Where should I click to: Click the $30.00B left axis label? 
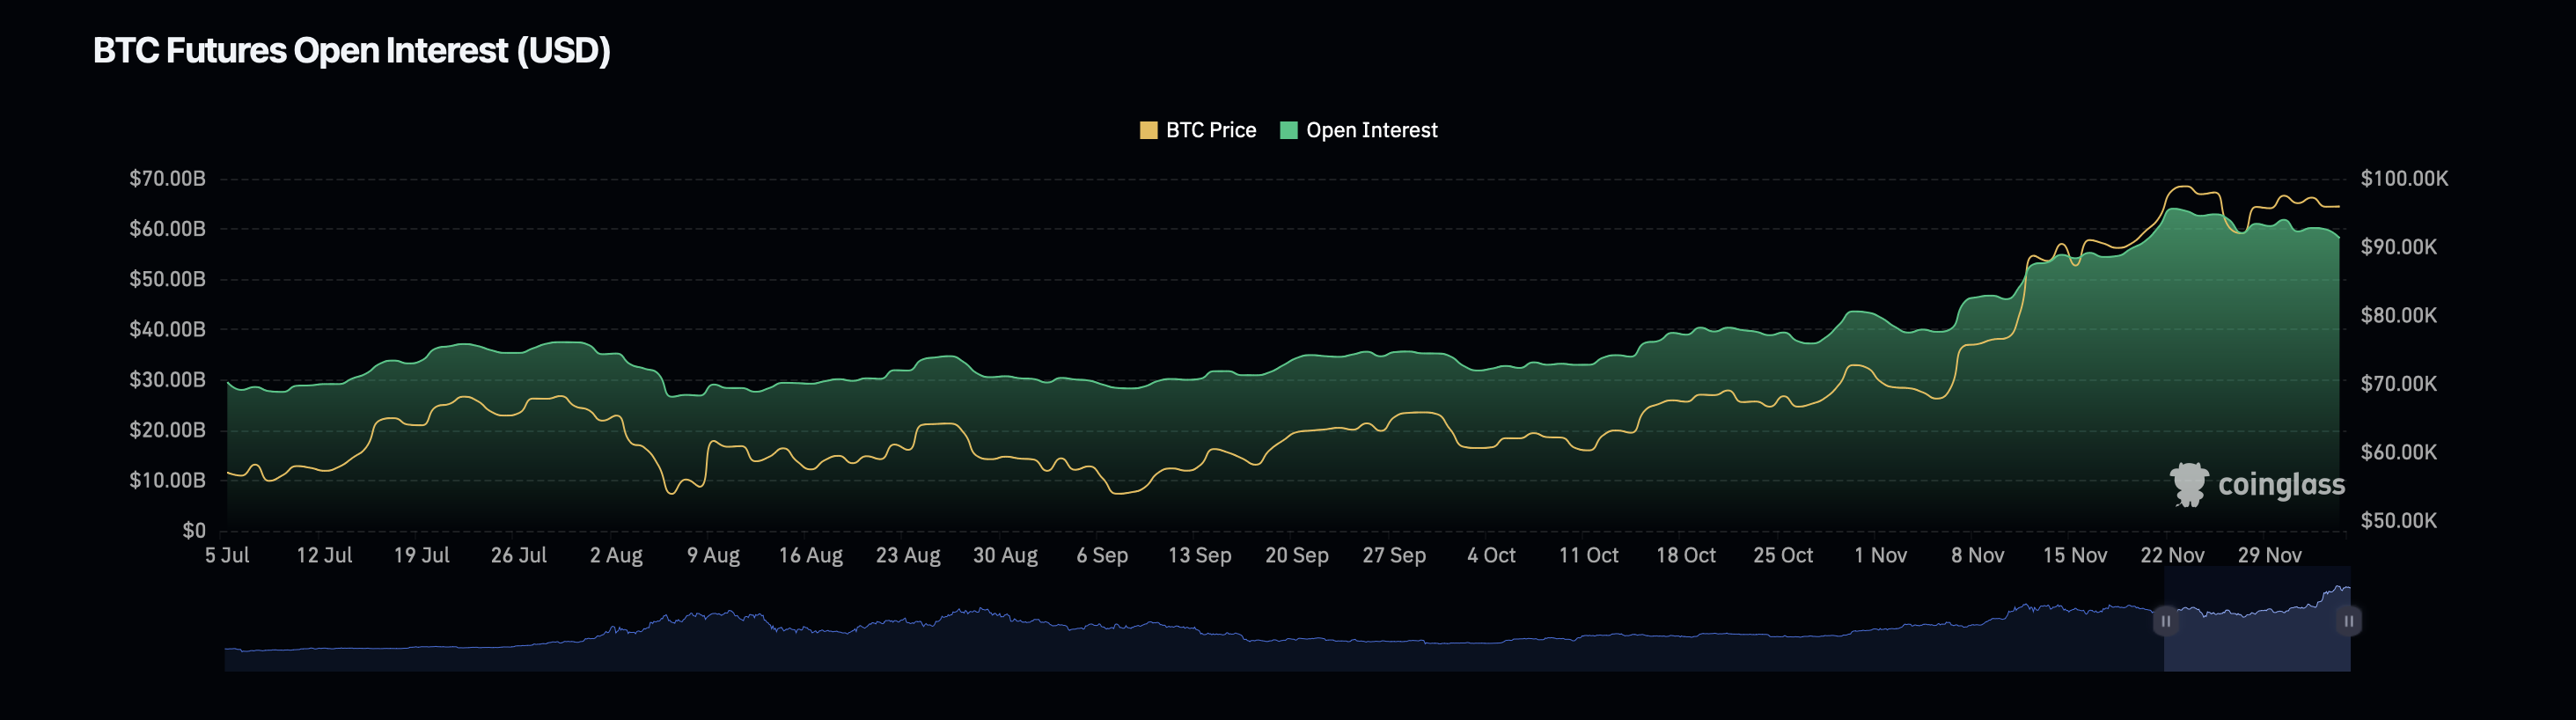click(167, 380)
